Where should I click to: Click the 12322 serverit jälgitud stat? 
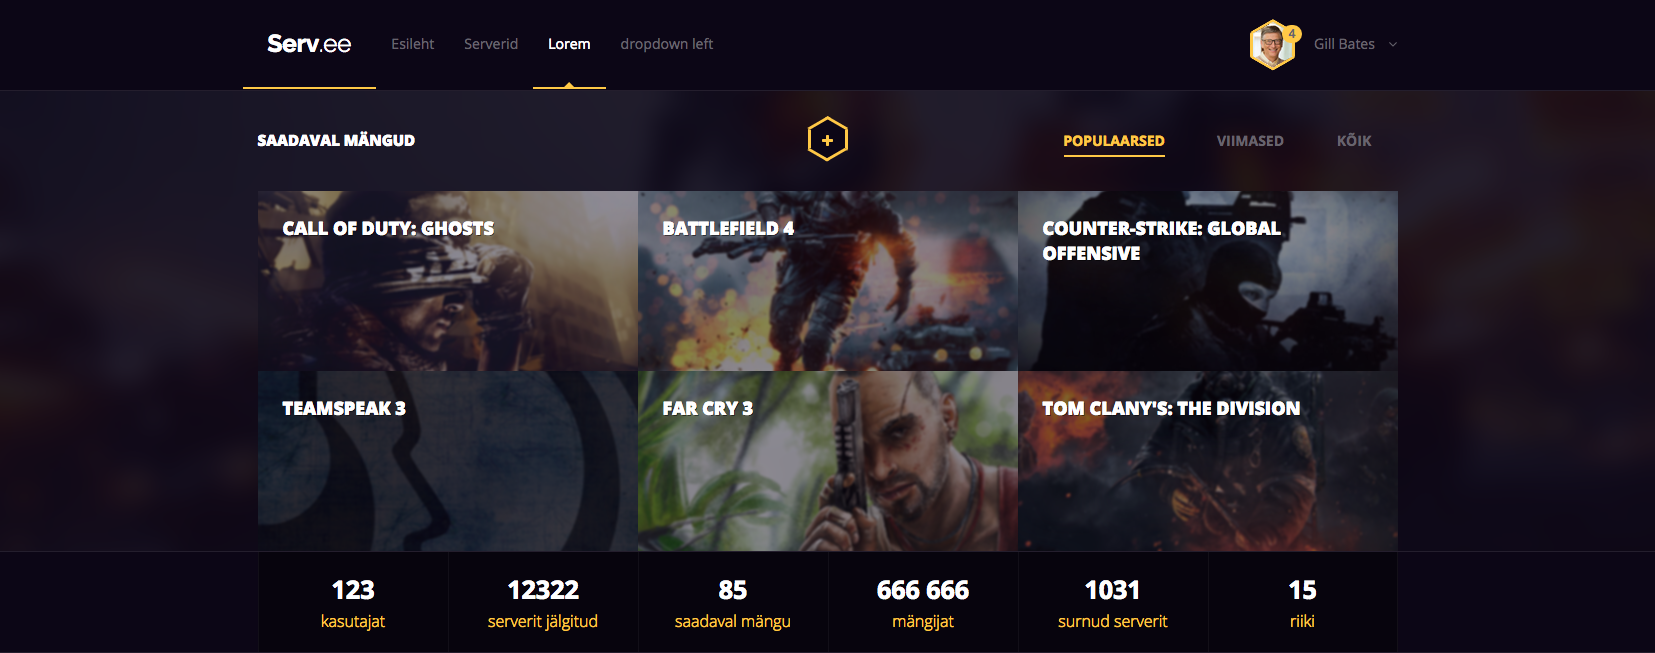coord(543,603)
